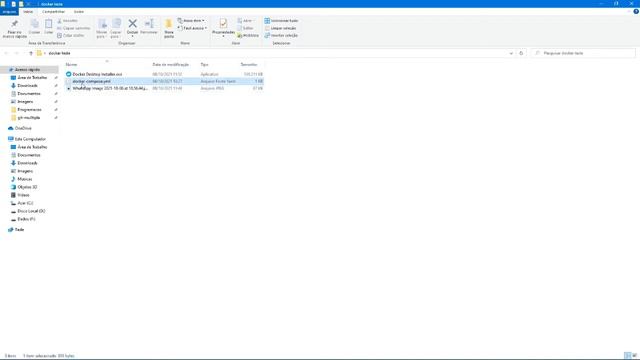The height and width of the screenshot is (360, 640).
Task: Sort by Data de modificação column
Action: point(171,64)
